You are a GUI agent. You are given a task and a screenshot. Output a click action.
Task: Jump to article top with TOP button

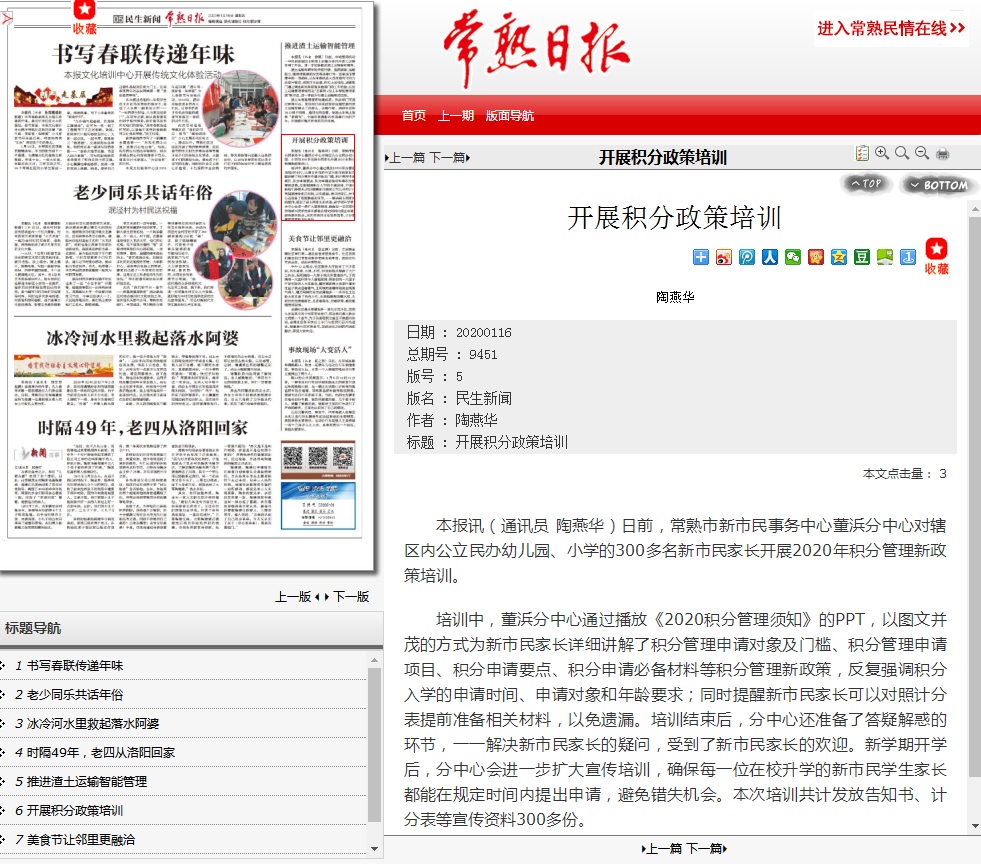866,184
